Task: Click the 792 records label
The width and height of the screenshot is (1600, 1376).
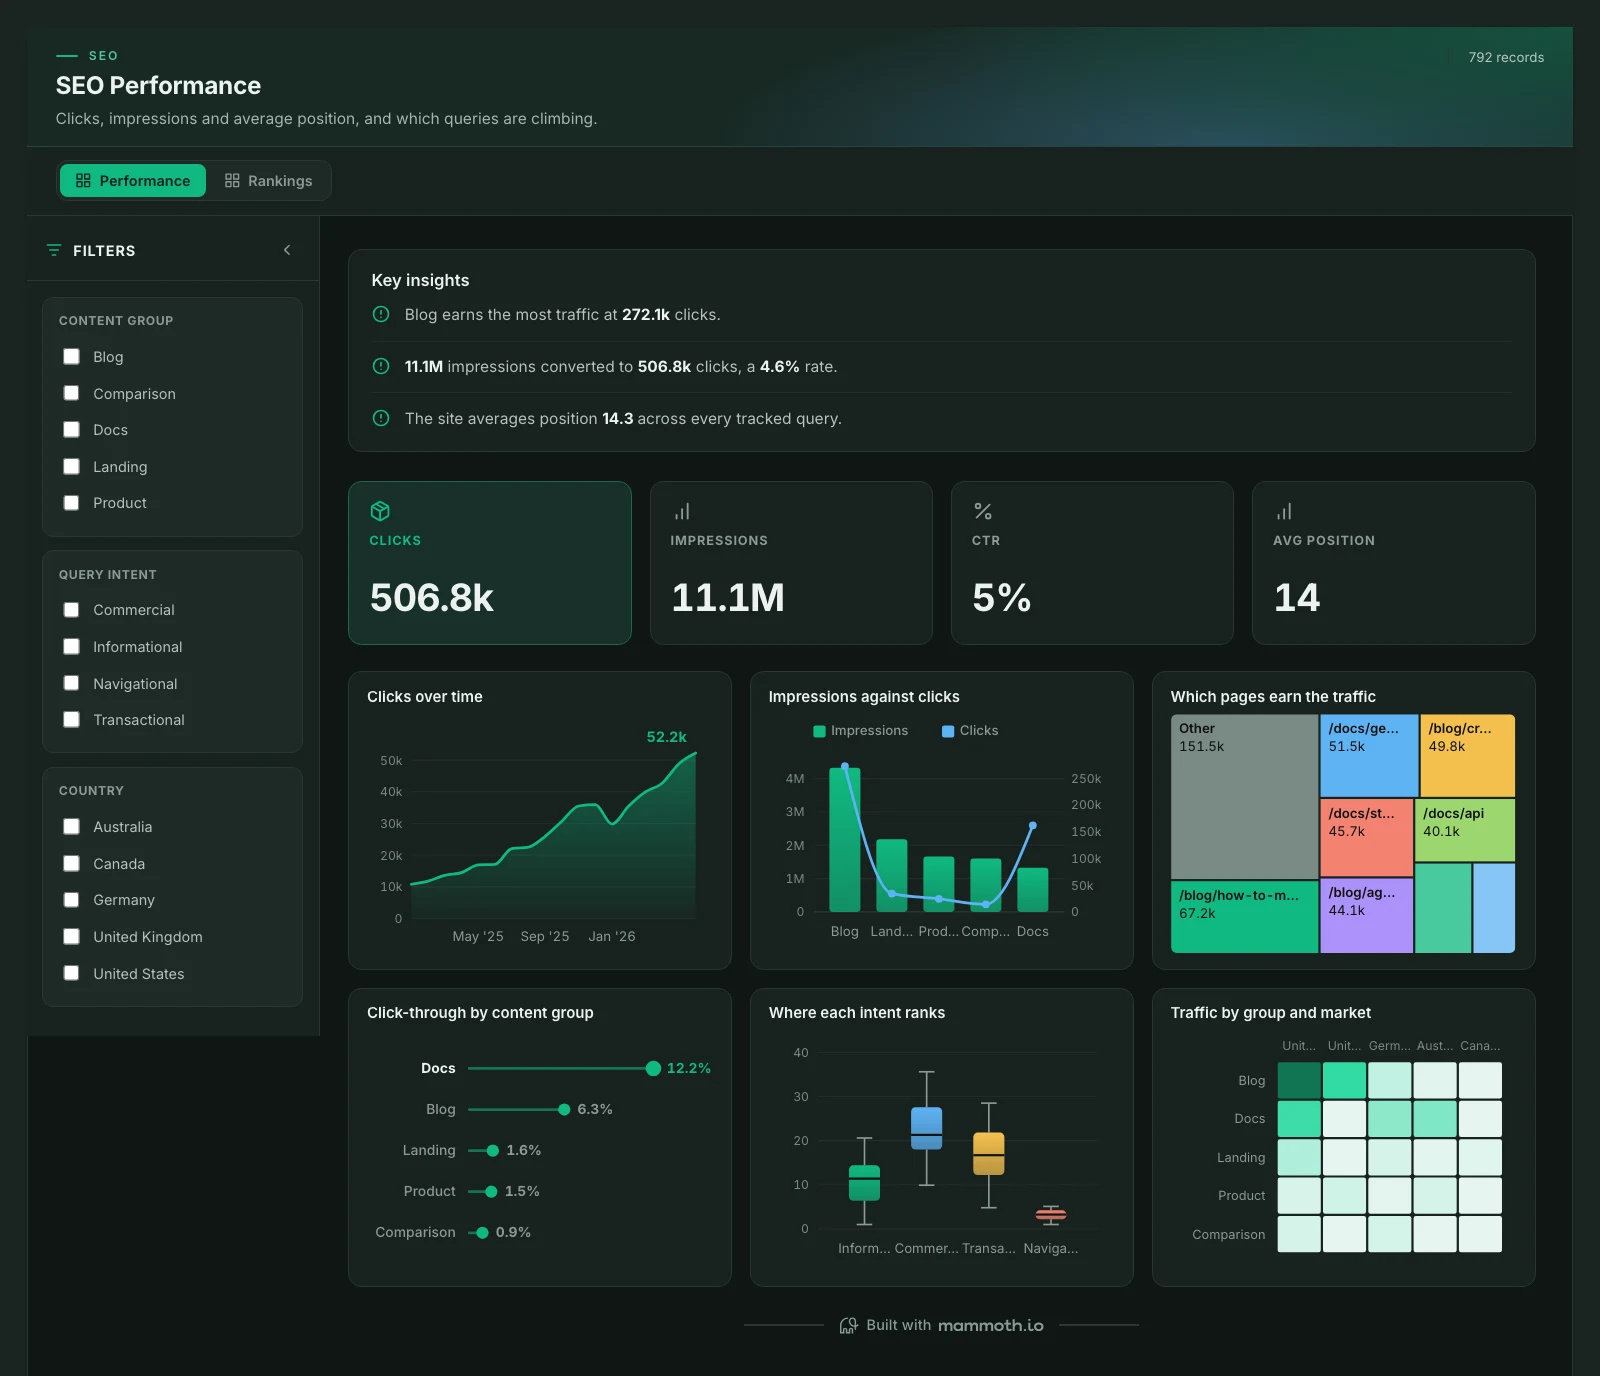Action: coord(1506,57)
